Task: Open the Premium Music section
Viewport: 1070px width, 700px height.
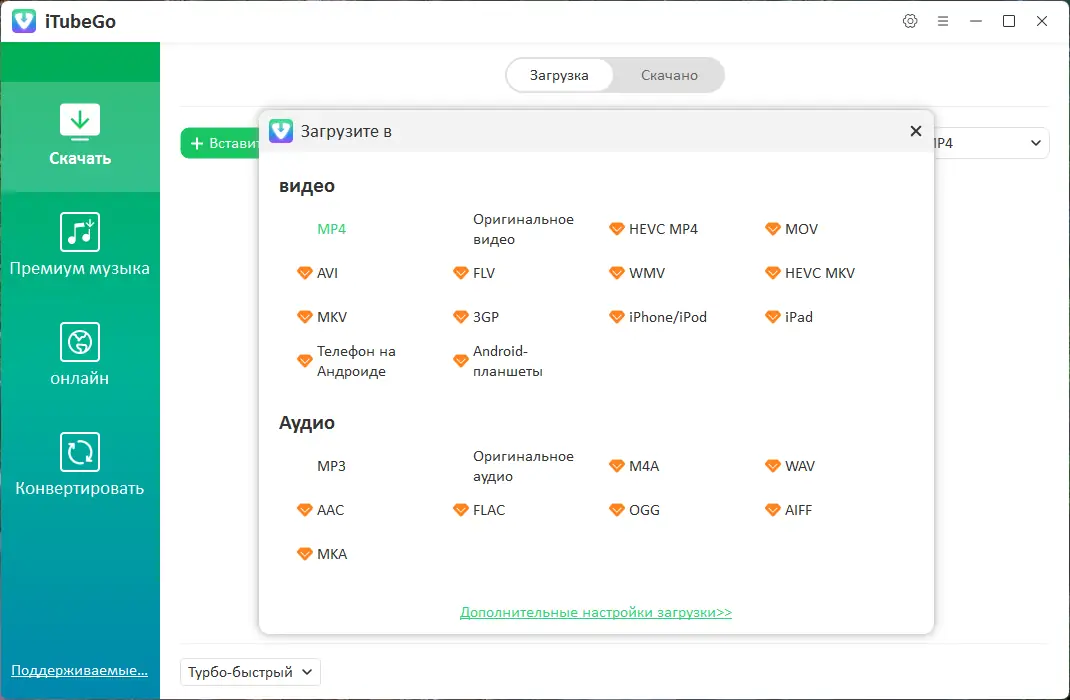Action: coord(80,245)
